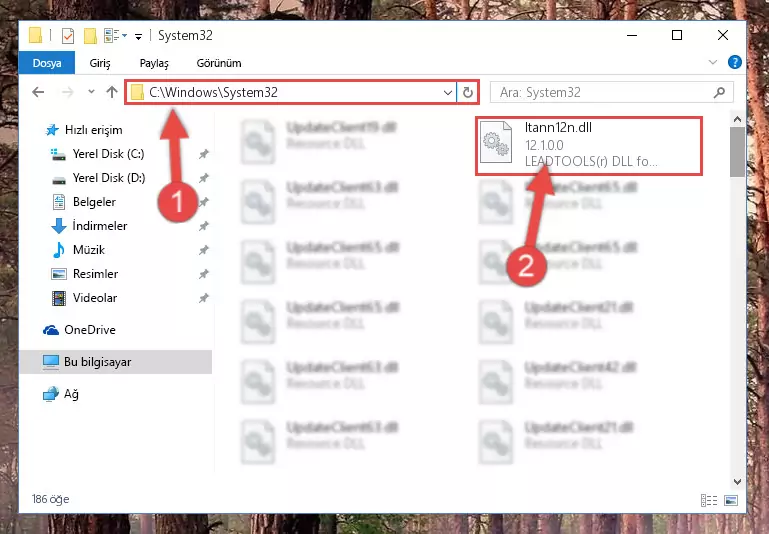Select the ltann12n.dll file
Viewport: 769px width, 534px height.
(x=589, y=146)
